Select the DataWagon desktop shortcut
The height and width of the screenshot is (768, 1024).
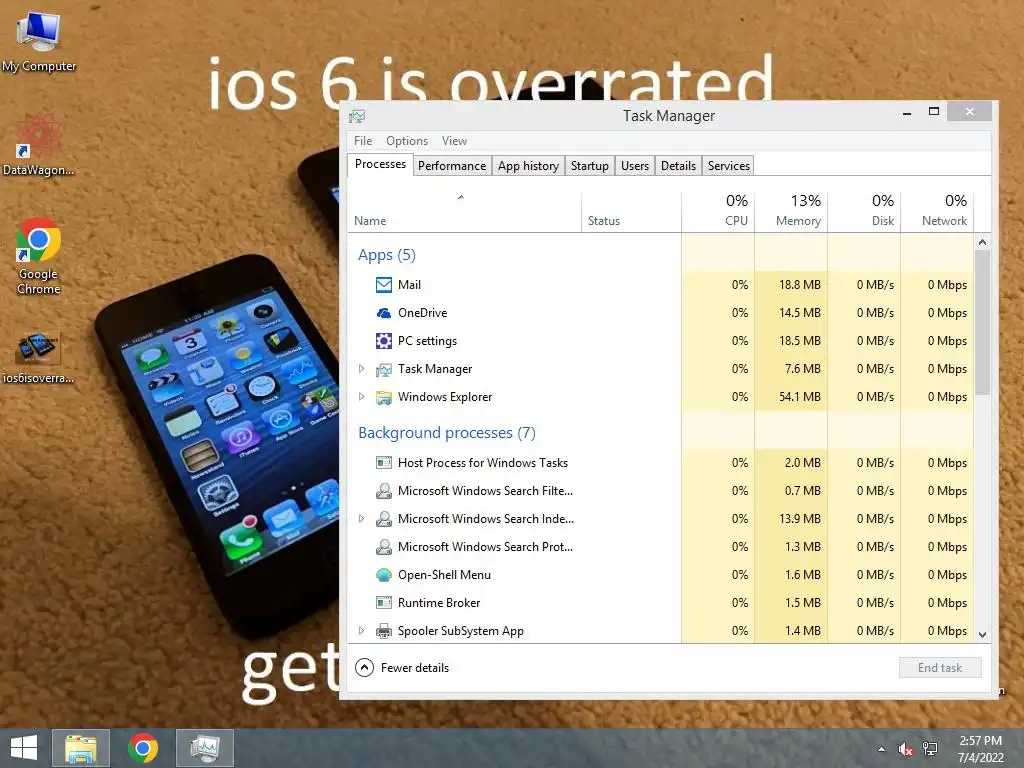pyautogui.click(x=39, y=145)
